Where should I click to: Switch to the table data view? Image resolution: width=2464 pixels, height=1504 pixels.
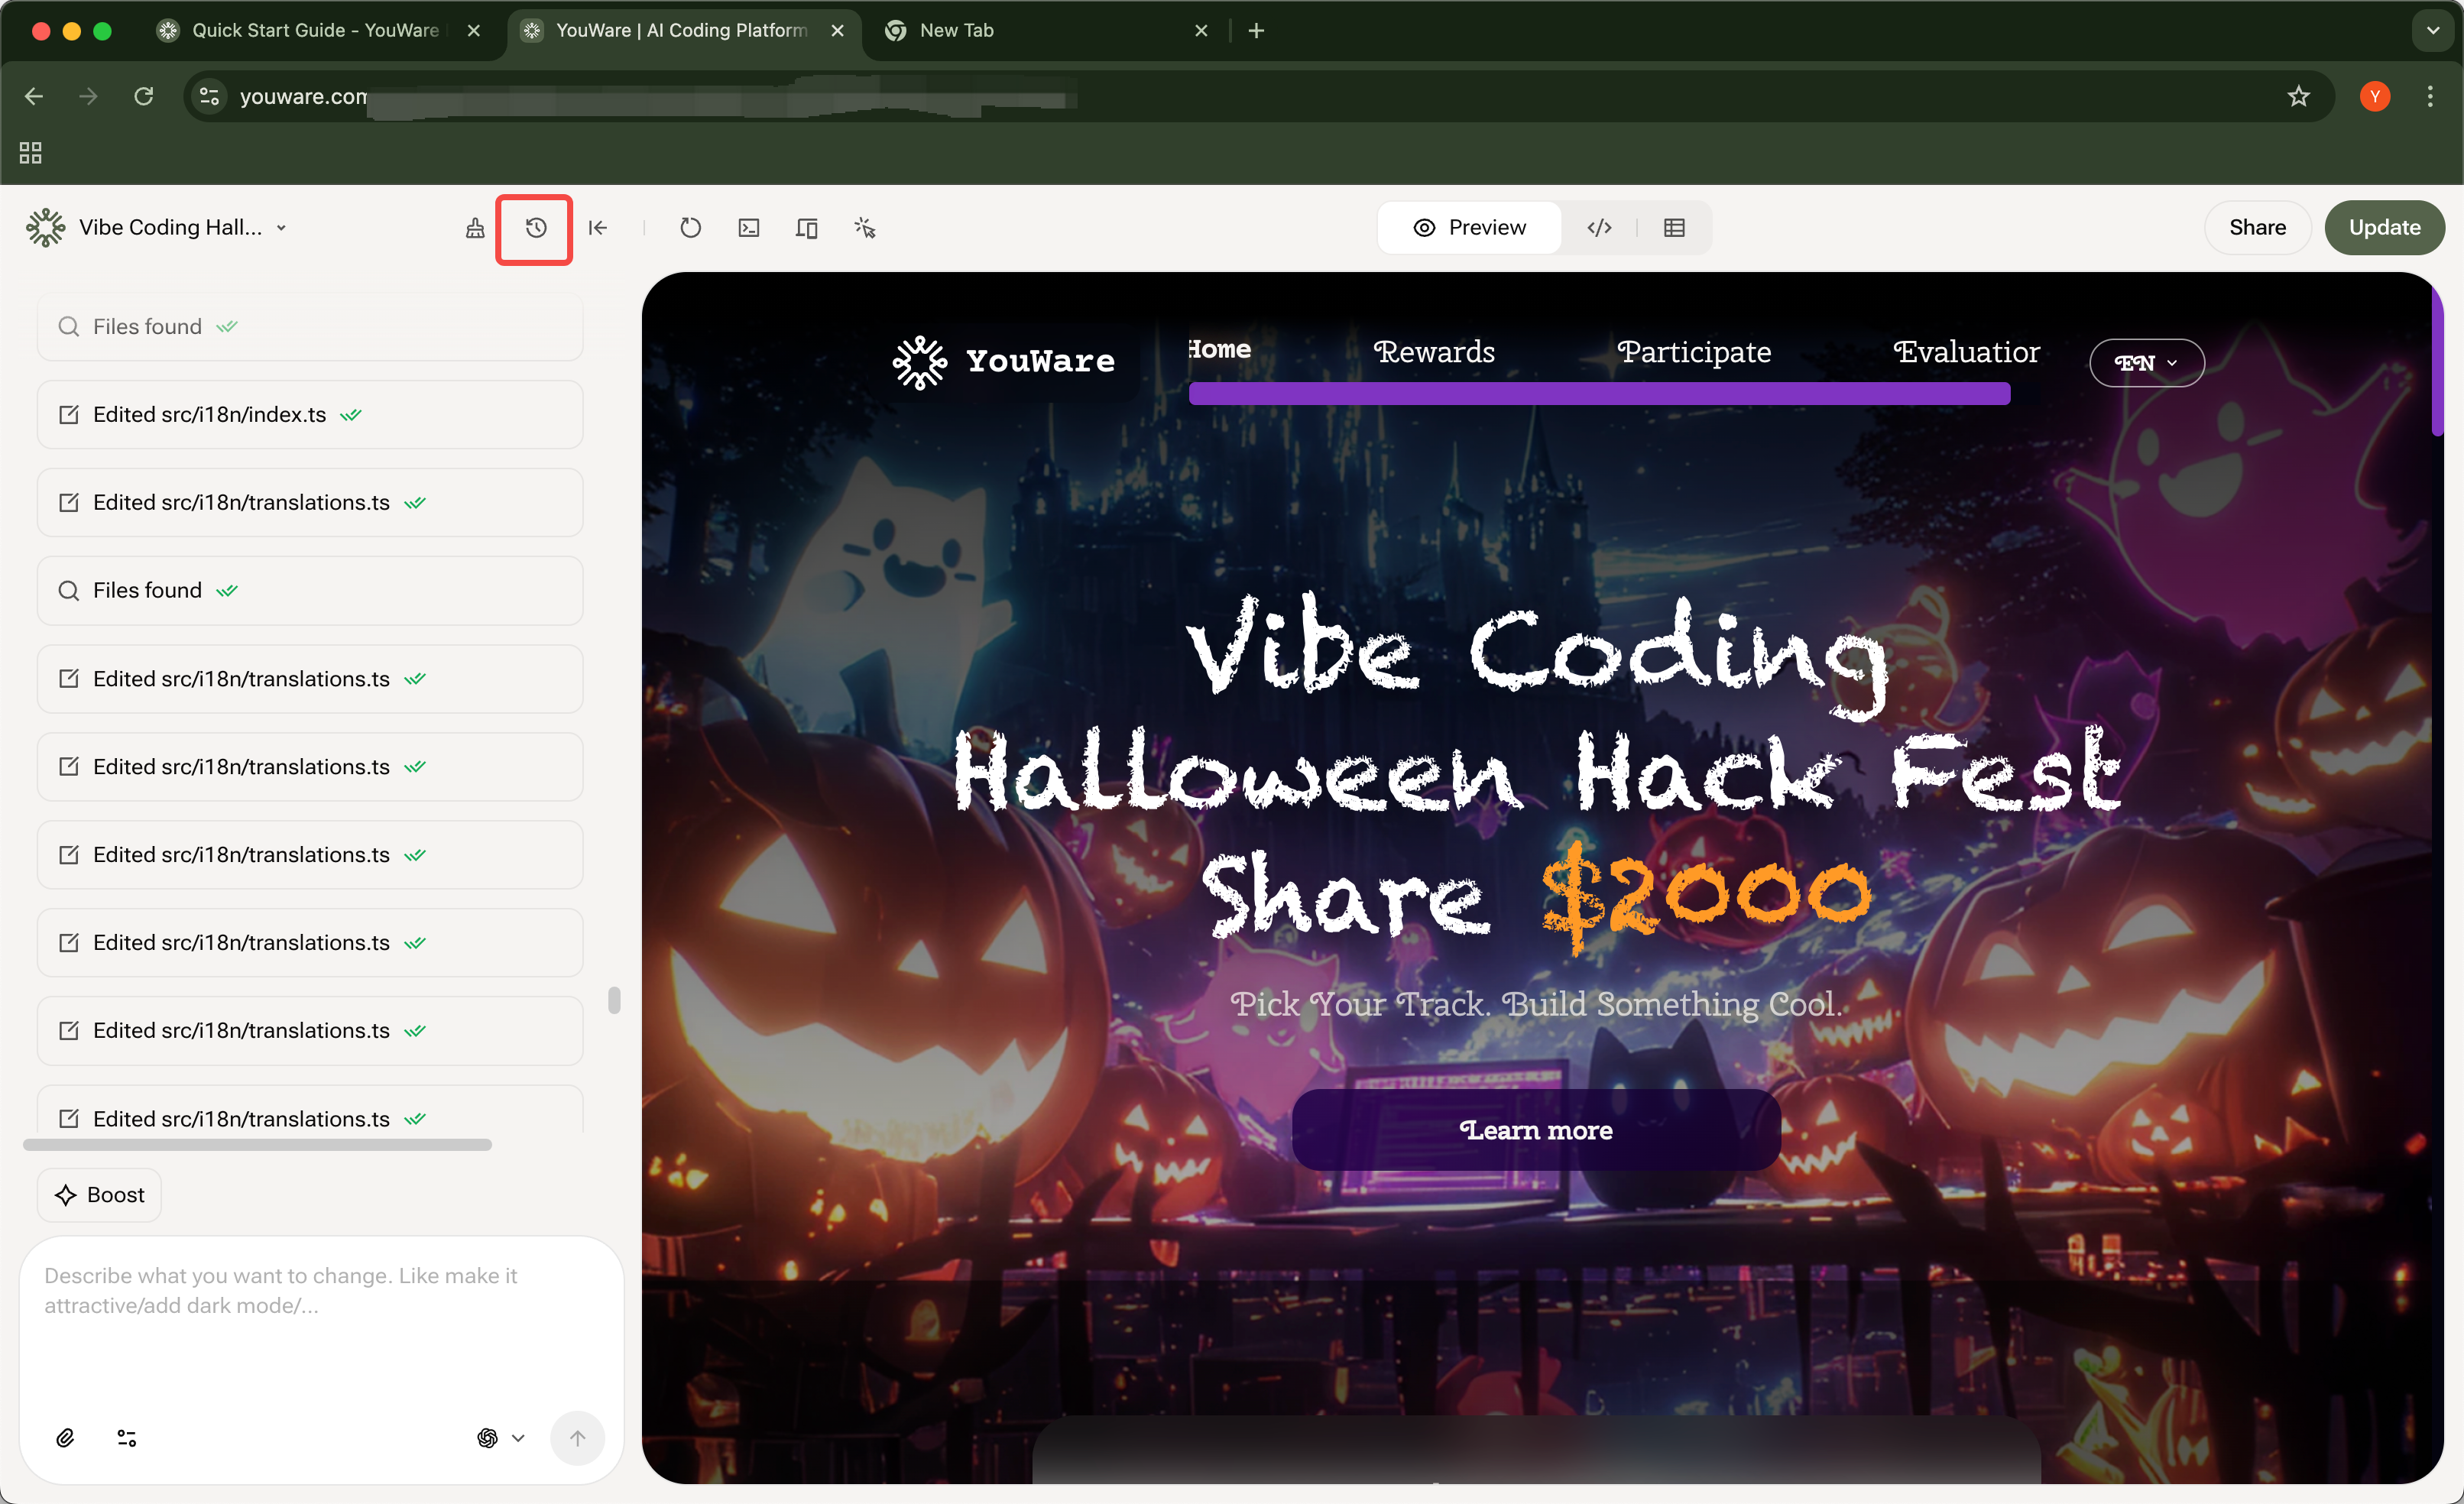pyautogui.click(x=1674, y=228)
